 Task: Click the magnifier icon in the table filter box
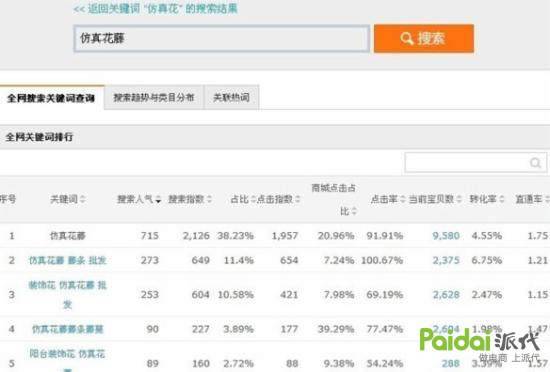535,163
